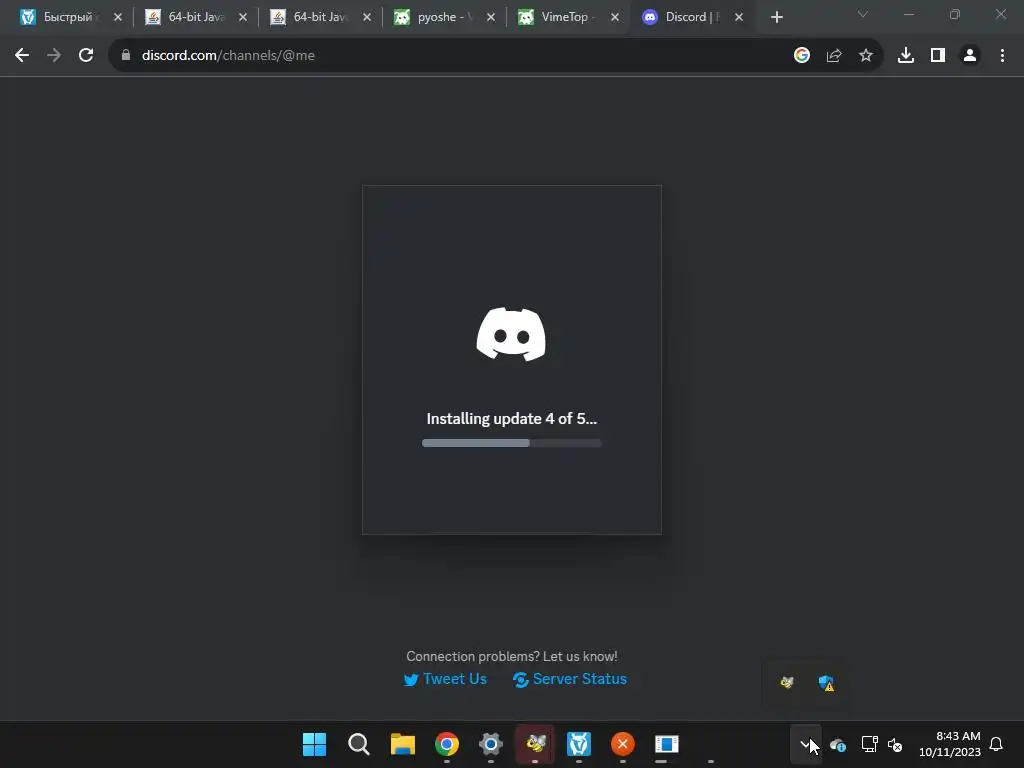Close the VimeTop tab
Viewport: 1024px width, 768px height.
coord(615,17)
